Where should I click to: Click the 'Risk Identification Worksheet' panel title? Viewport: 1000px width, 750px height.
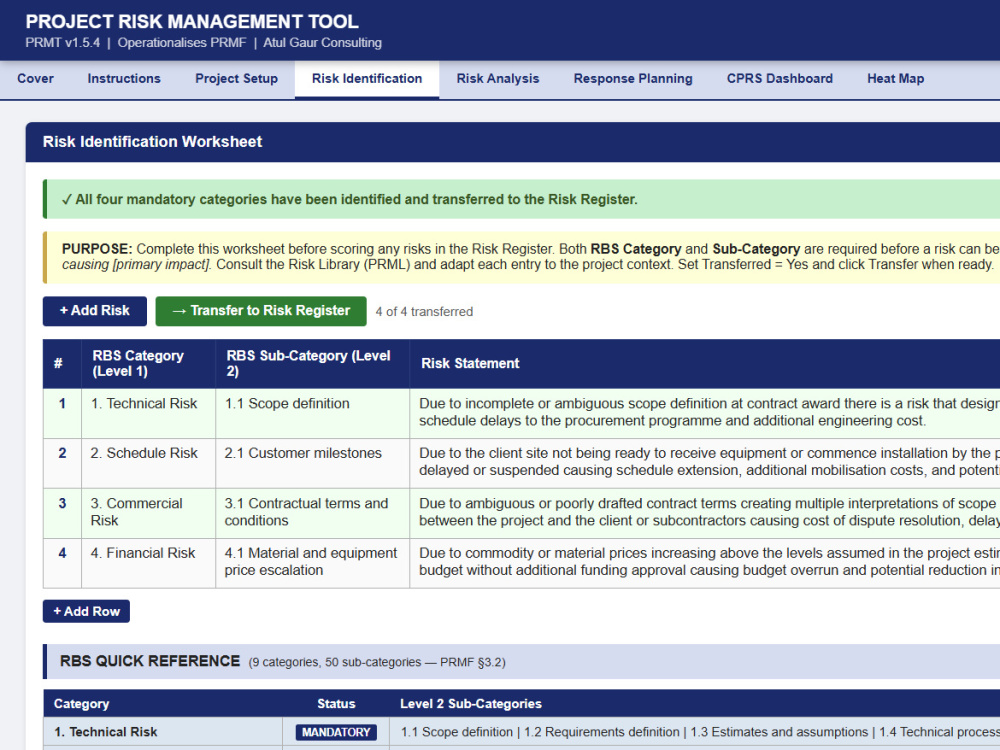[x=152, y=142]
